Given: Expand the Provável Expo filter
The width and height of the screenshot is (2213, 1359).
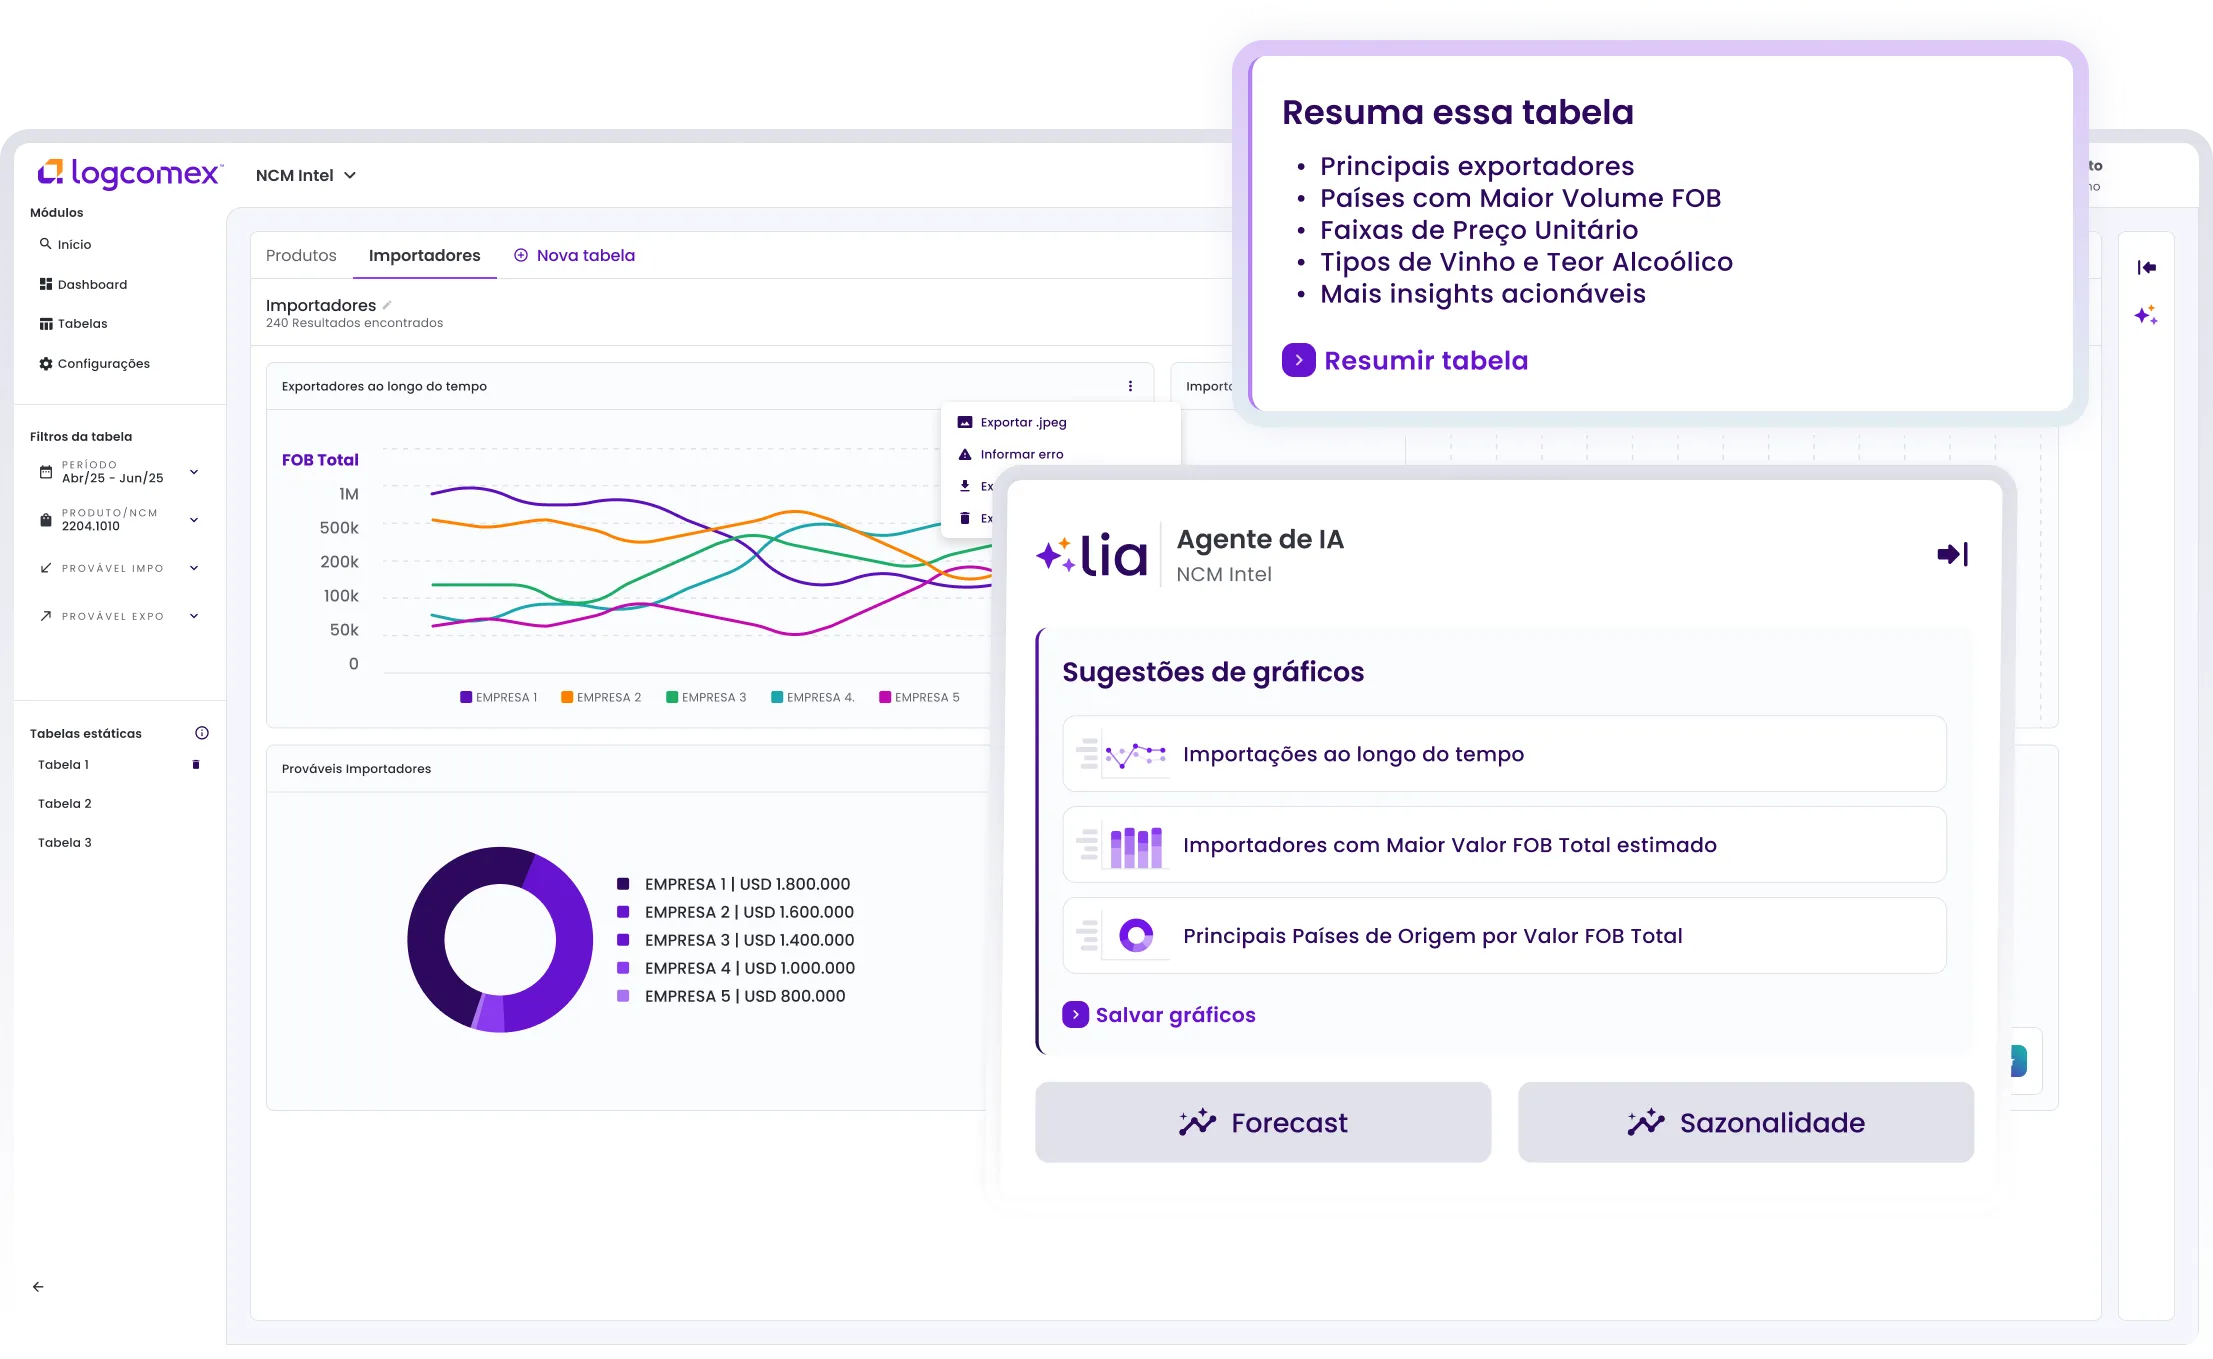Looking at the screenshot, I should (x=194, y=616).
